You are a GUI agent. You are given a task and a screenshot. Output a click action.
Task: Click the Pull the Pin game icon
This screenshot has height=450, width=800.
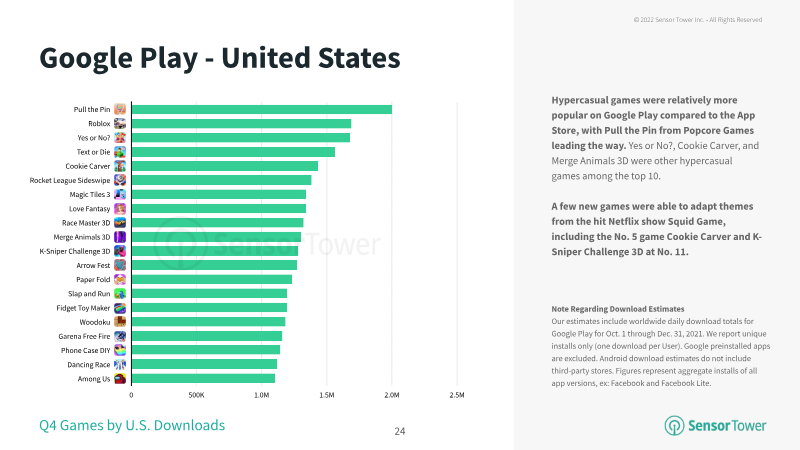pyautogui.click(x=120, y=109)
